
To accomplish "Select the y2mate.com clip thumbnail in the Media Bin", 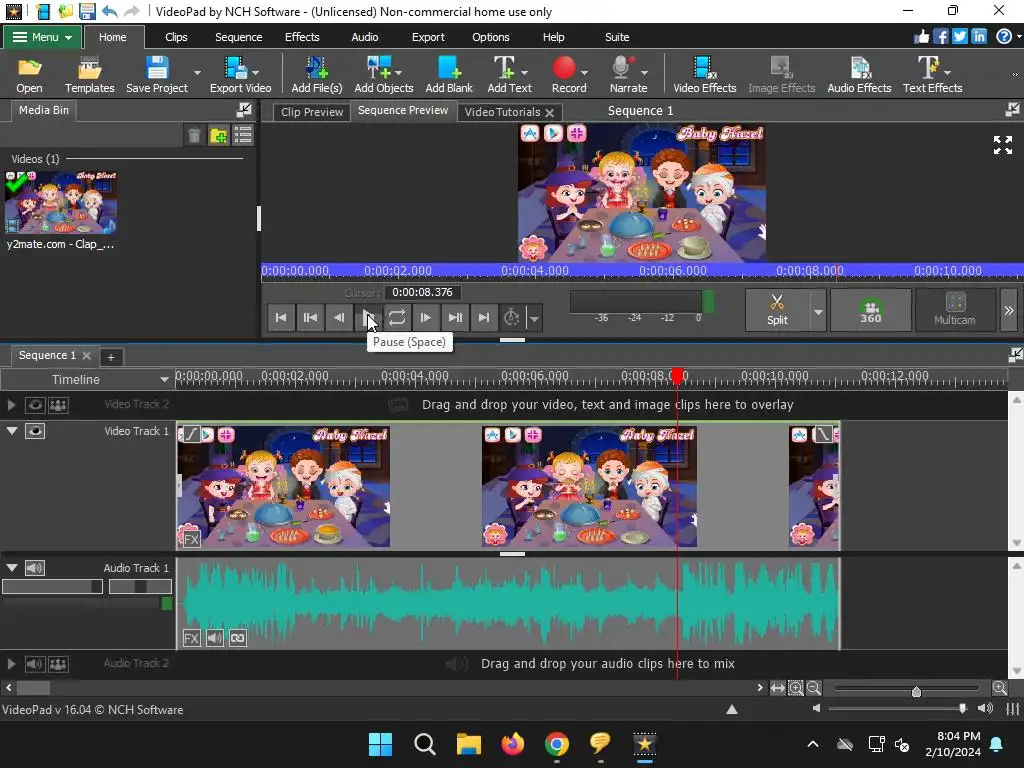I will [61, 203].
